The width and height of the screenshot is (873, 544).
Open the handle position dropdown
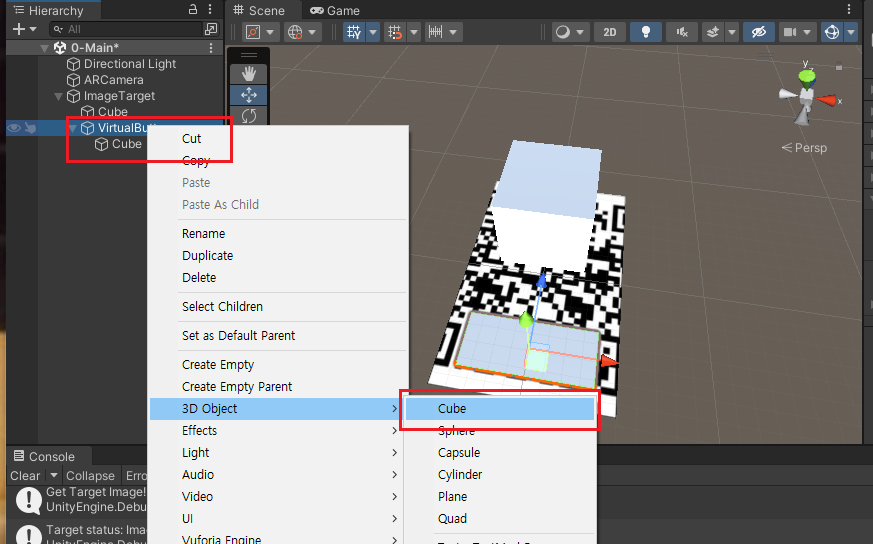[271, 32]
